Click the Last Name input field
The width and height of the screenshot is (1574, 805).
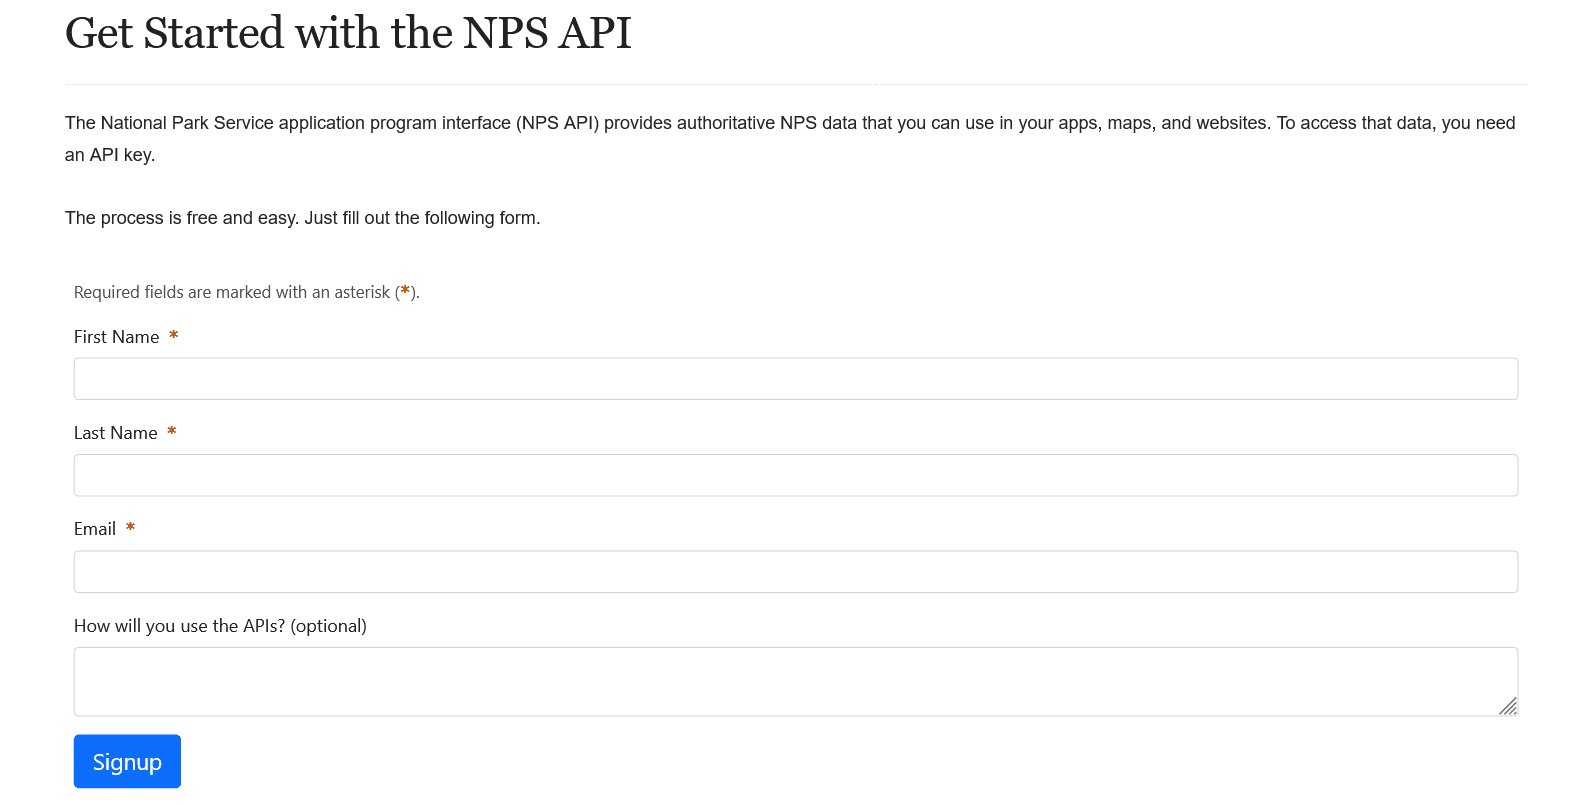click(795, 474)
